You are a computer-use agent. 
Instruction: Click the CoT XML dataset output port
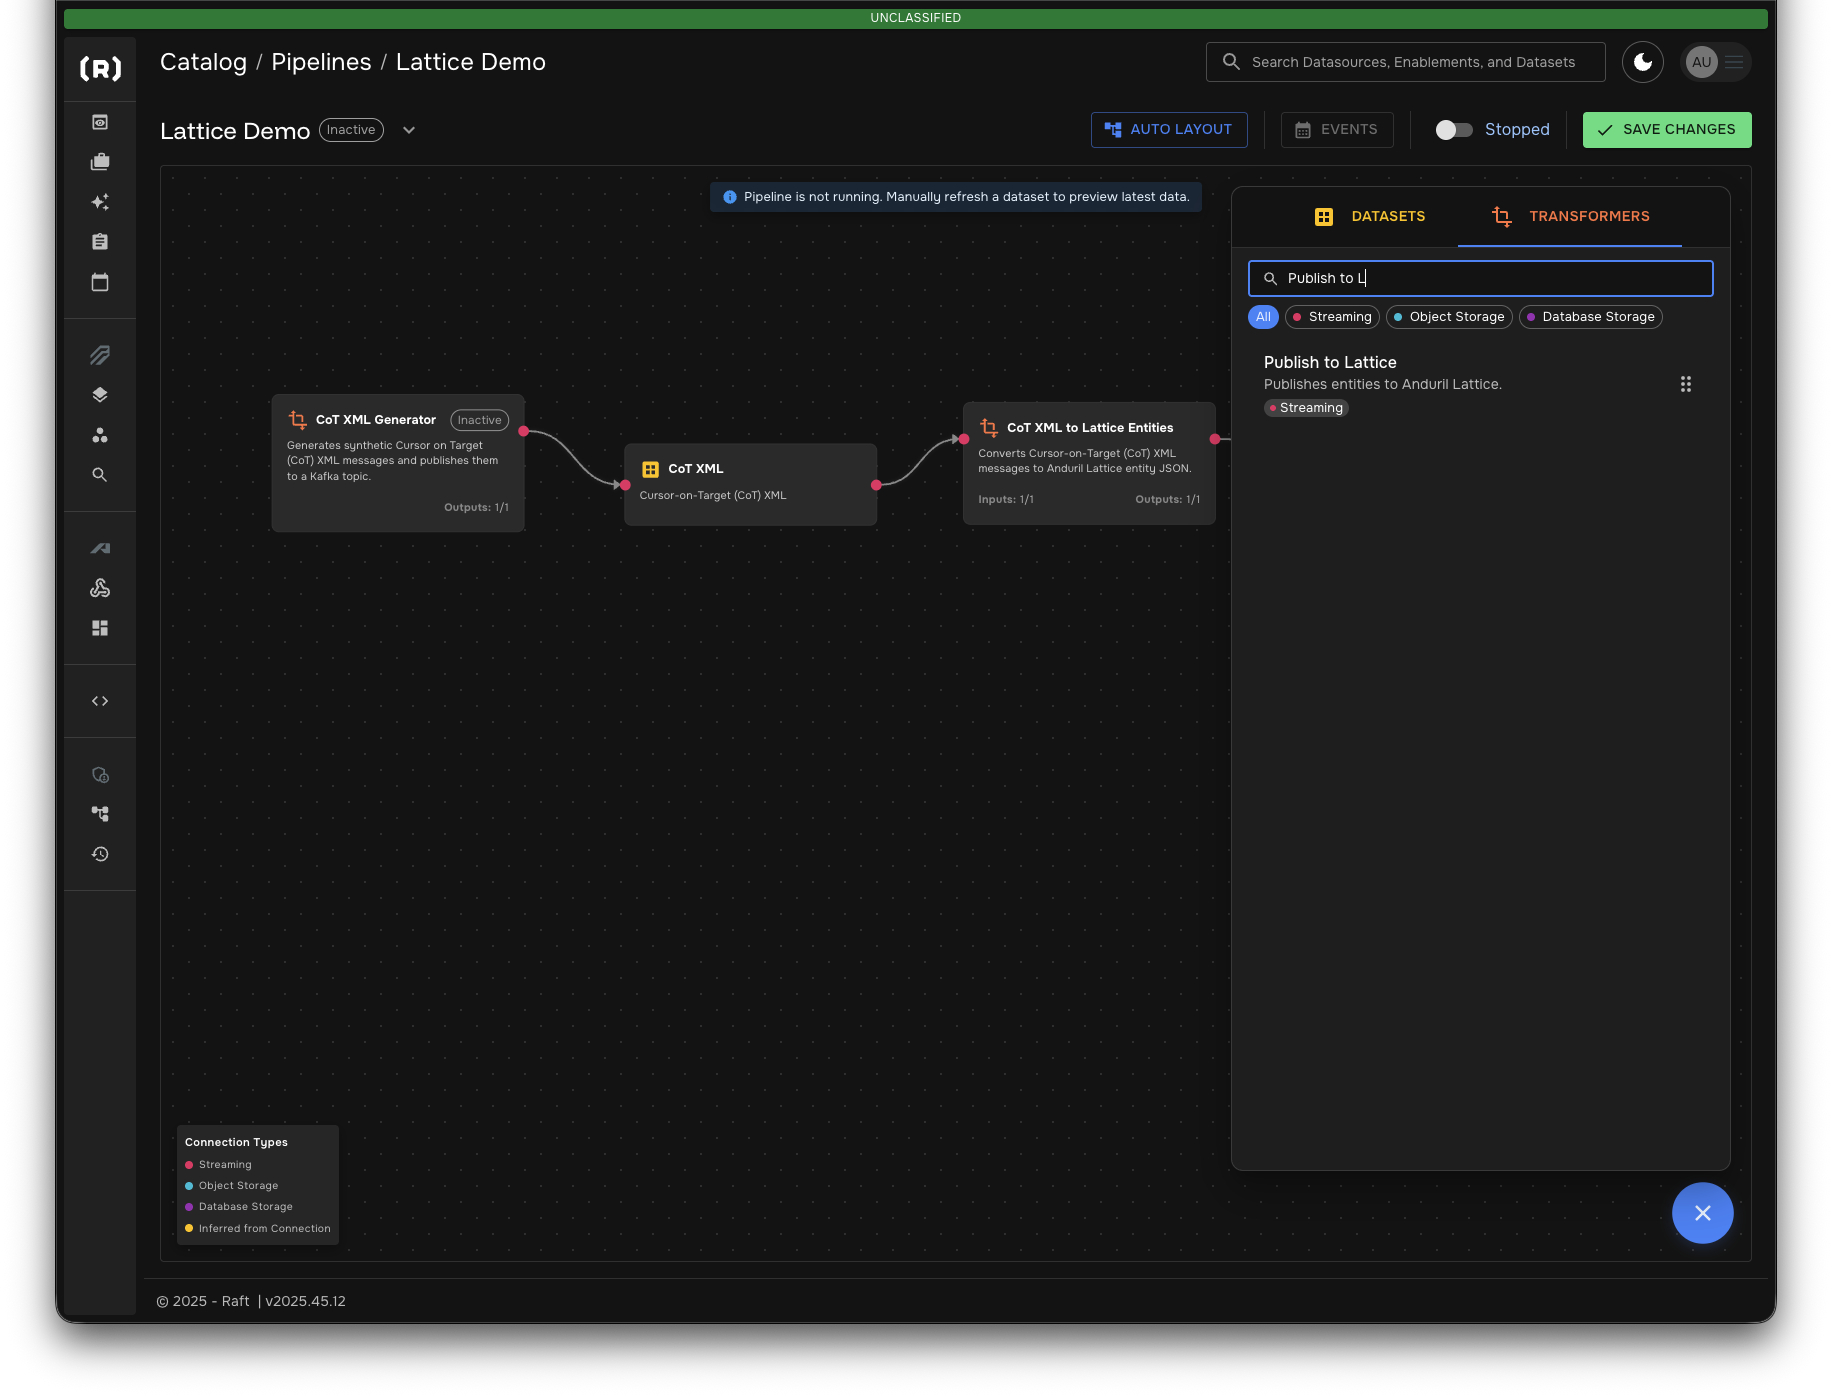876,485
